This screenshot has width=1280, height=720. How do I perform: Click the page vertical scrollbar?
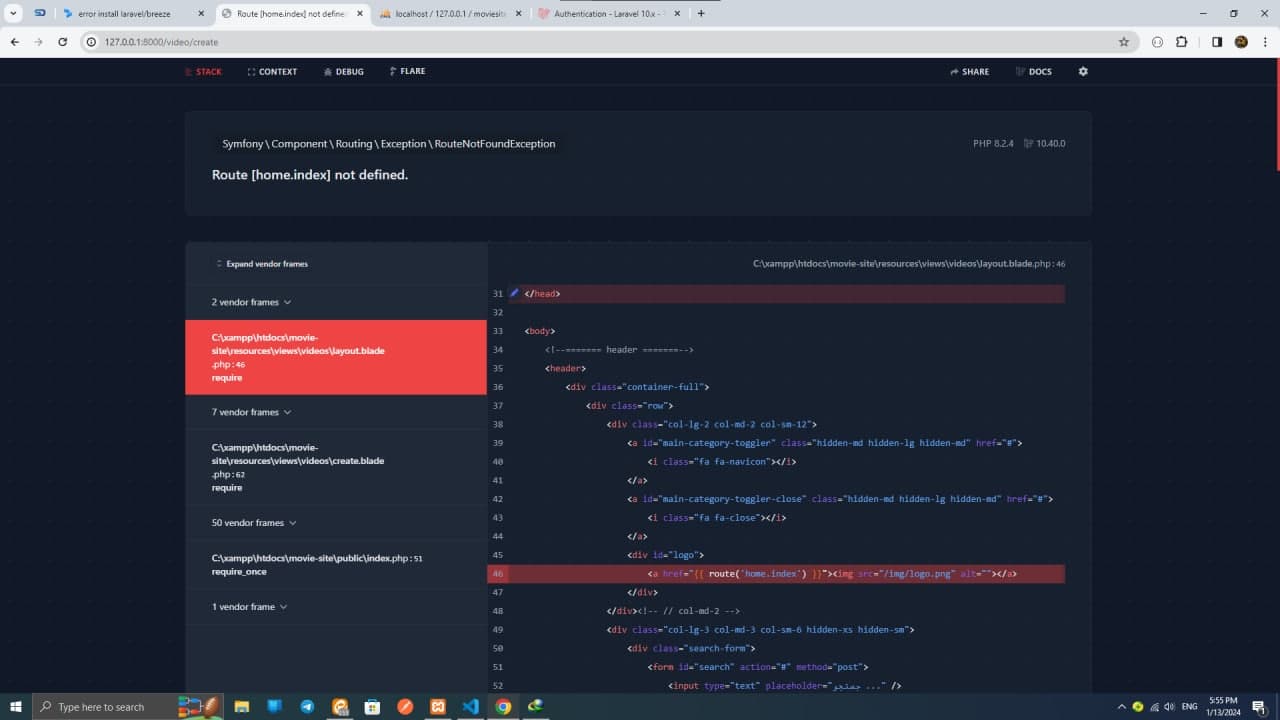pyautogui.click(x=1276, y=115)
